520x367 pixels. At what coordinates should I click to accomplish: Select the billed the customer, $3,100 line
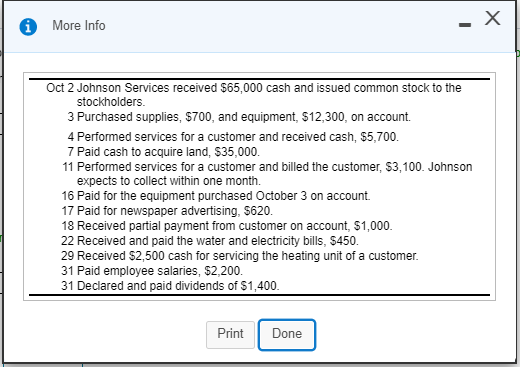click(267, 167)
